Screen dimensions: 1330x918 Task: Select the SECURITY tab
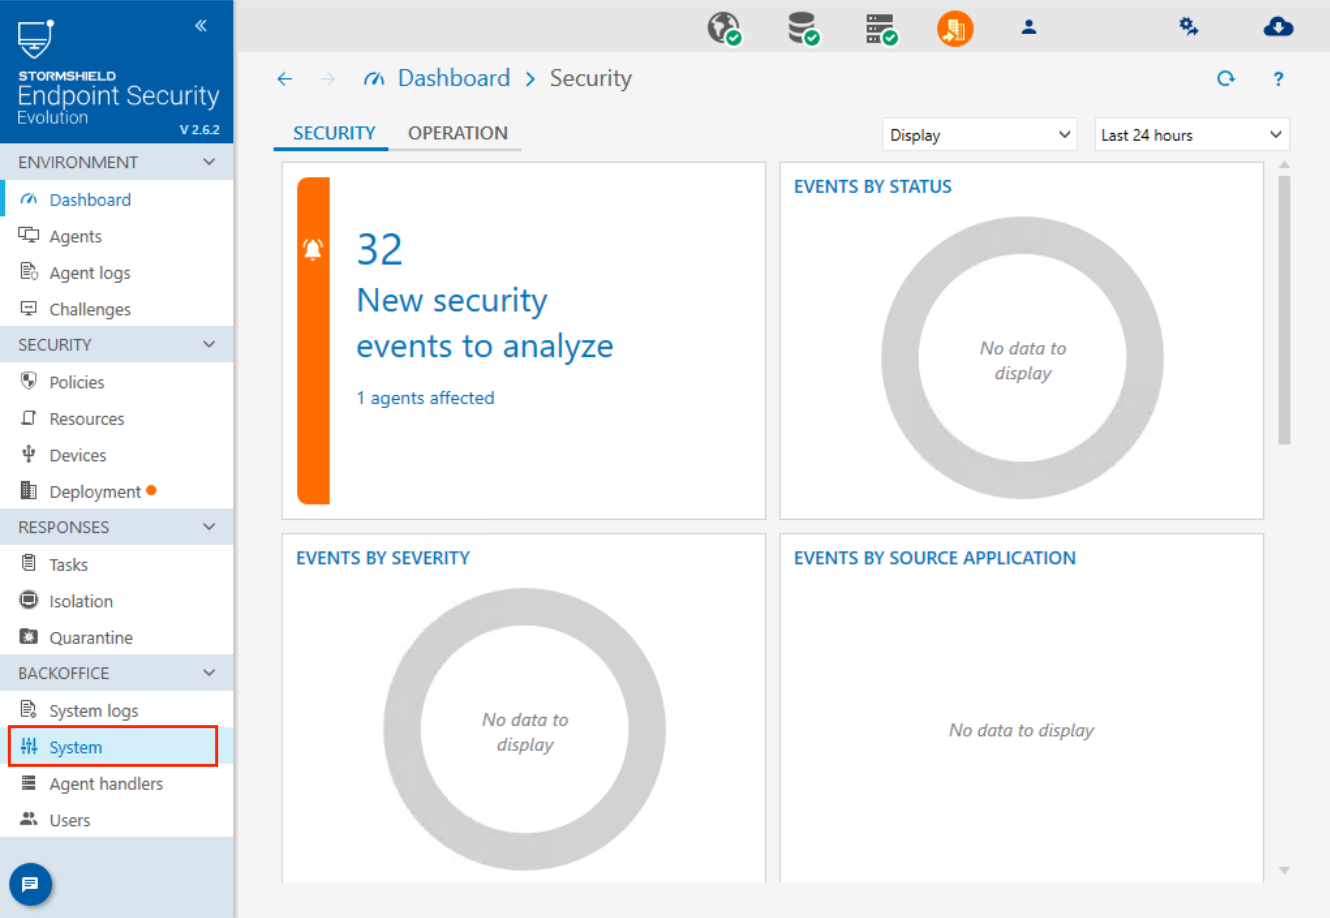334,133
